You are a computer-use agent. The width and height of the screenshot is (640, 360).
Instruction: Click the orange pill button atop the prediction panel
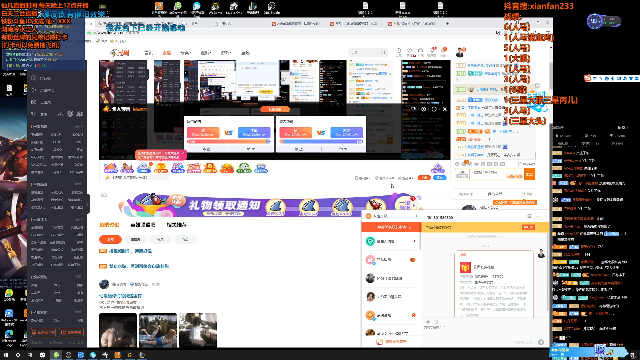275,109
